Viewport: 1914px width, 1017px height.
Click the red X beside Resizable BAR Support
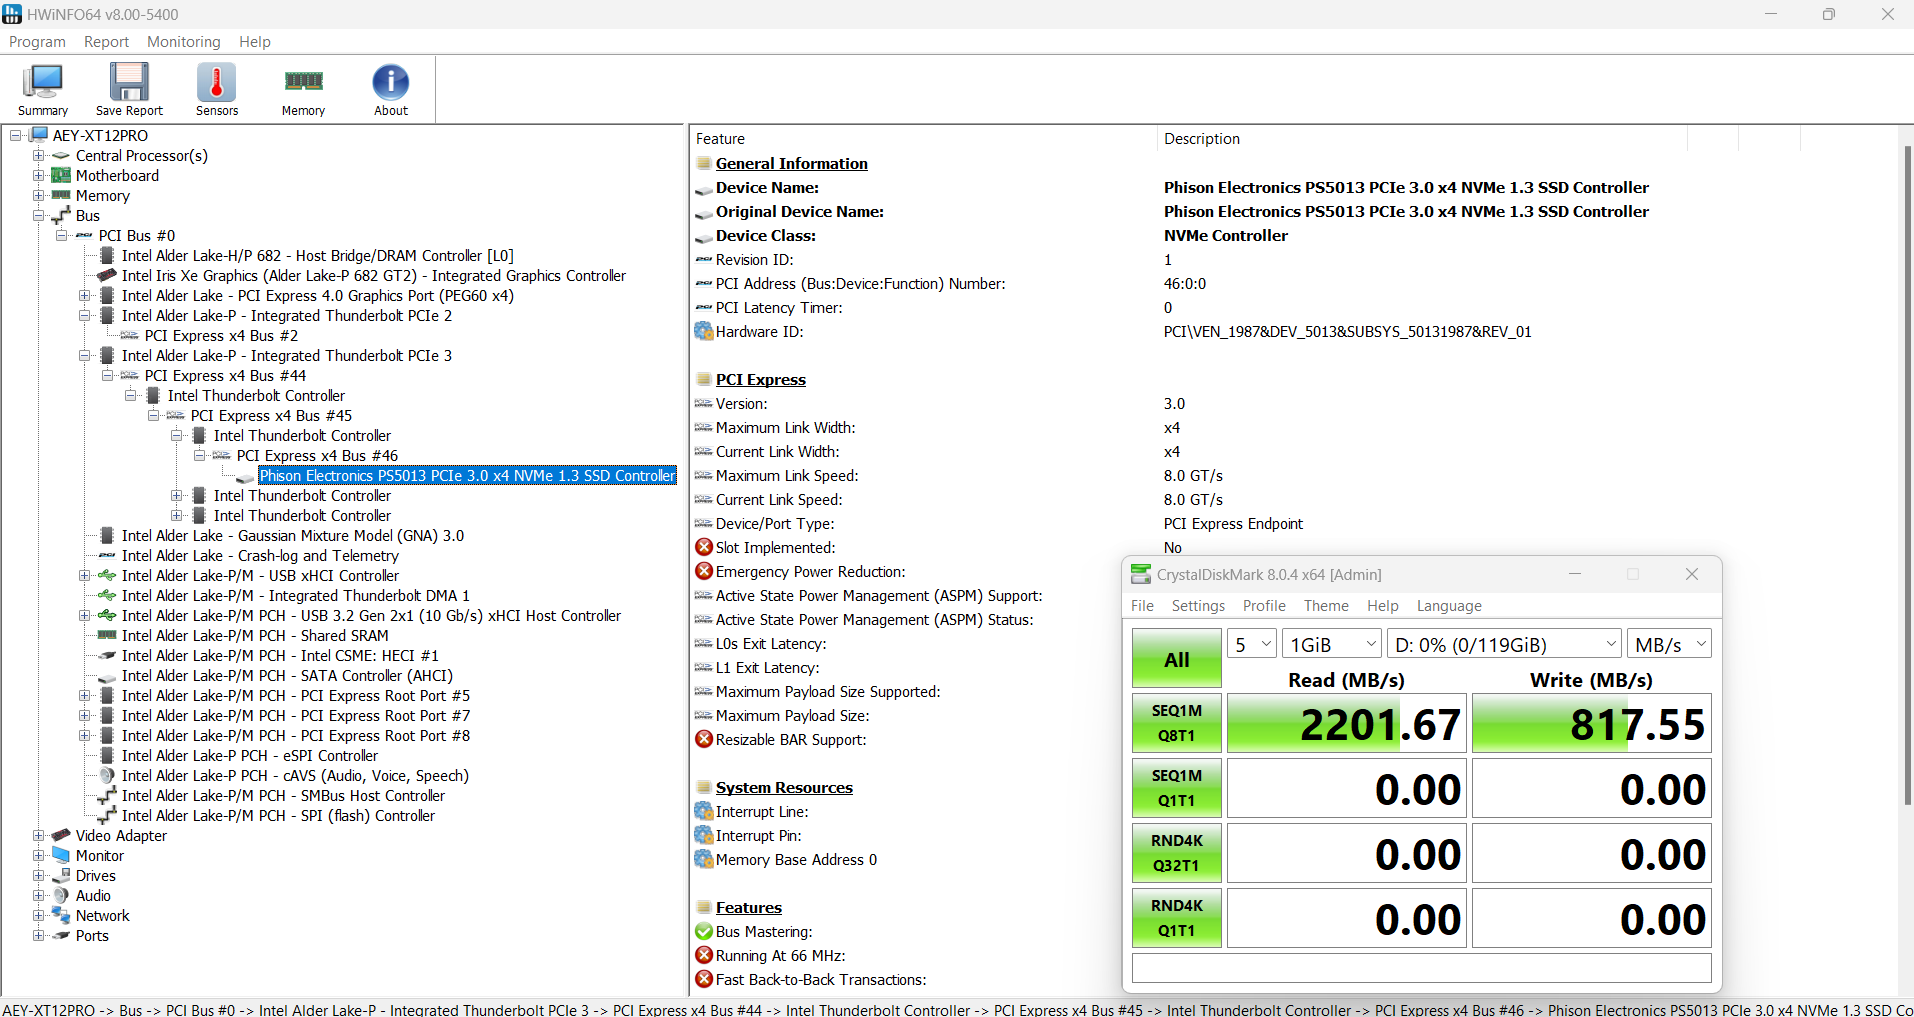[704, 740]
